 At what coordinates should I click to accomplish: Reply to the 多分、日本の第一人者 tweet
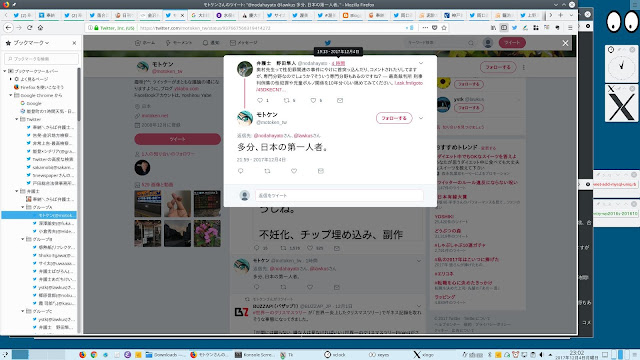click(240, 171)
